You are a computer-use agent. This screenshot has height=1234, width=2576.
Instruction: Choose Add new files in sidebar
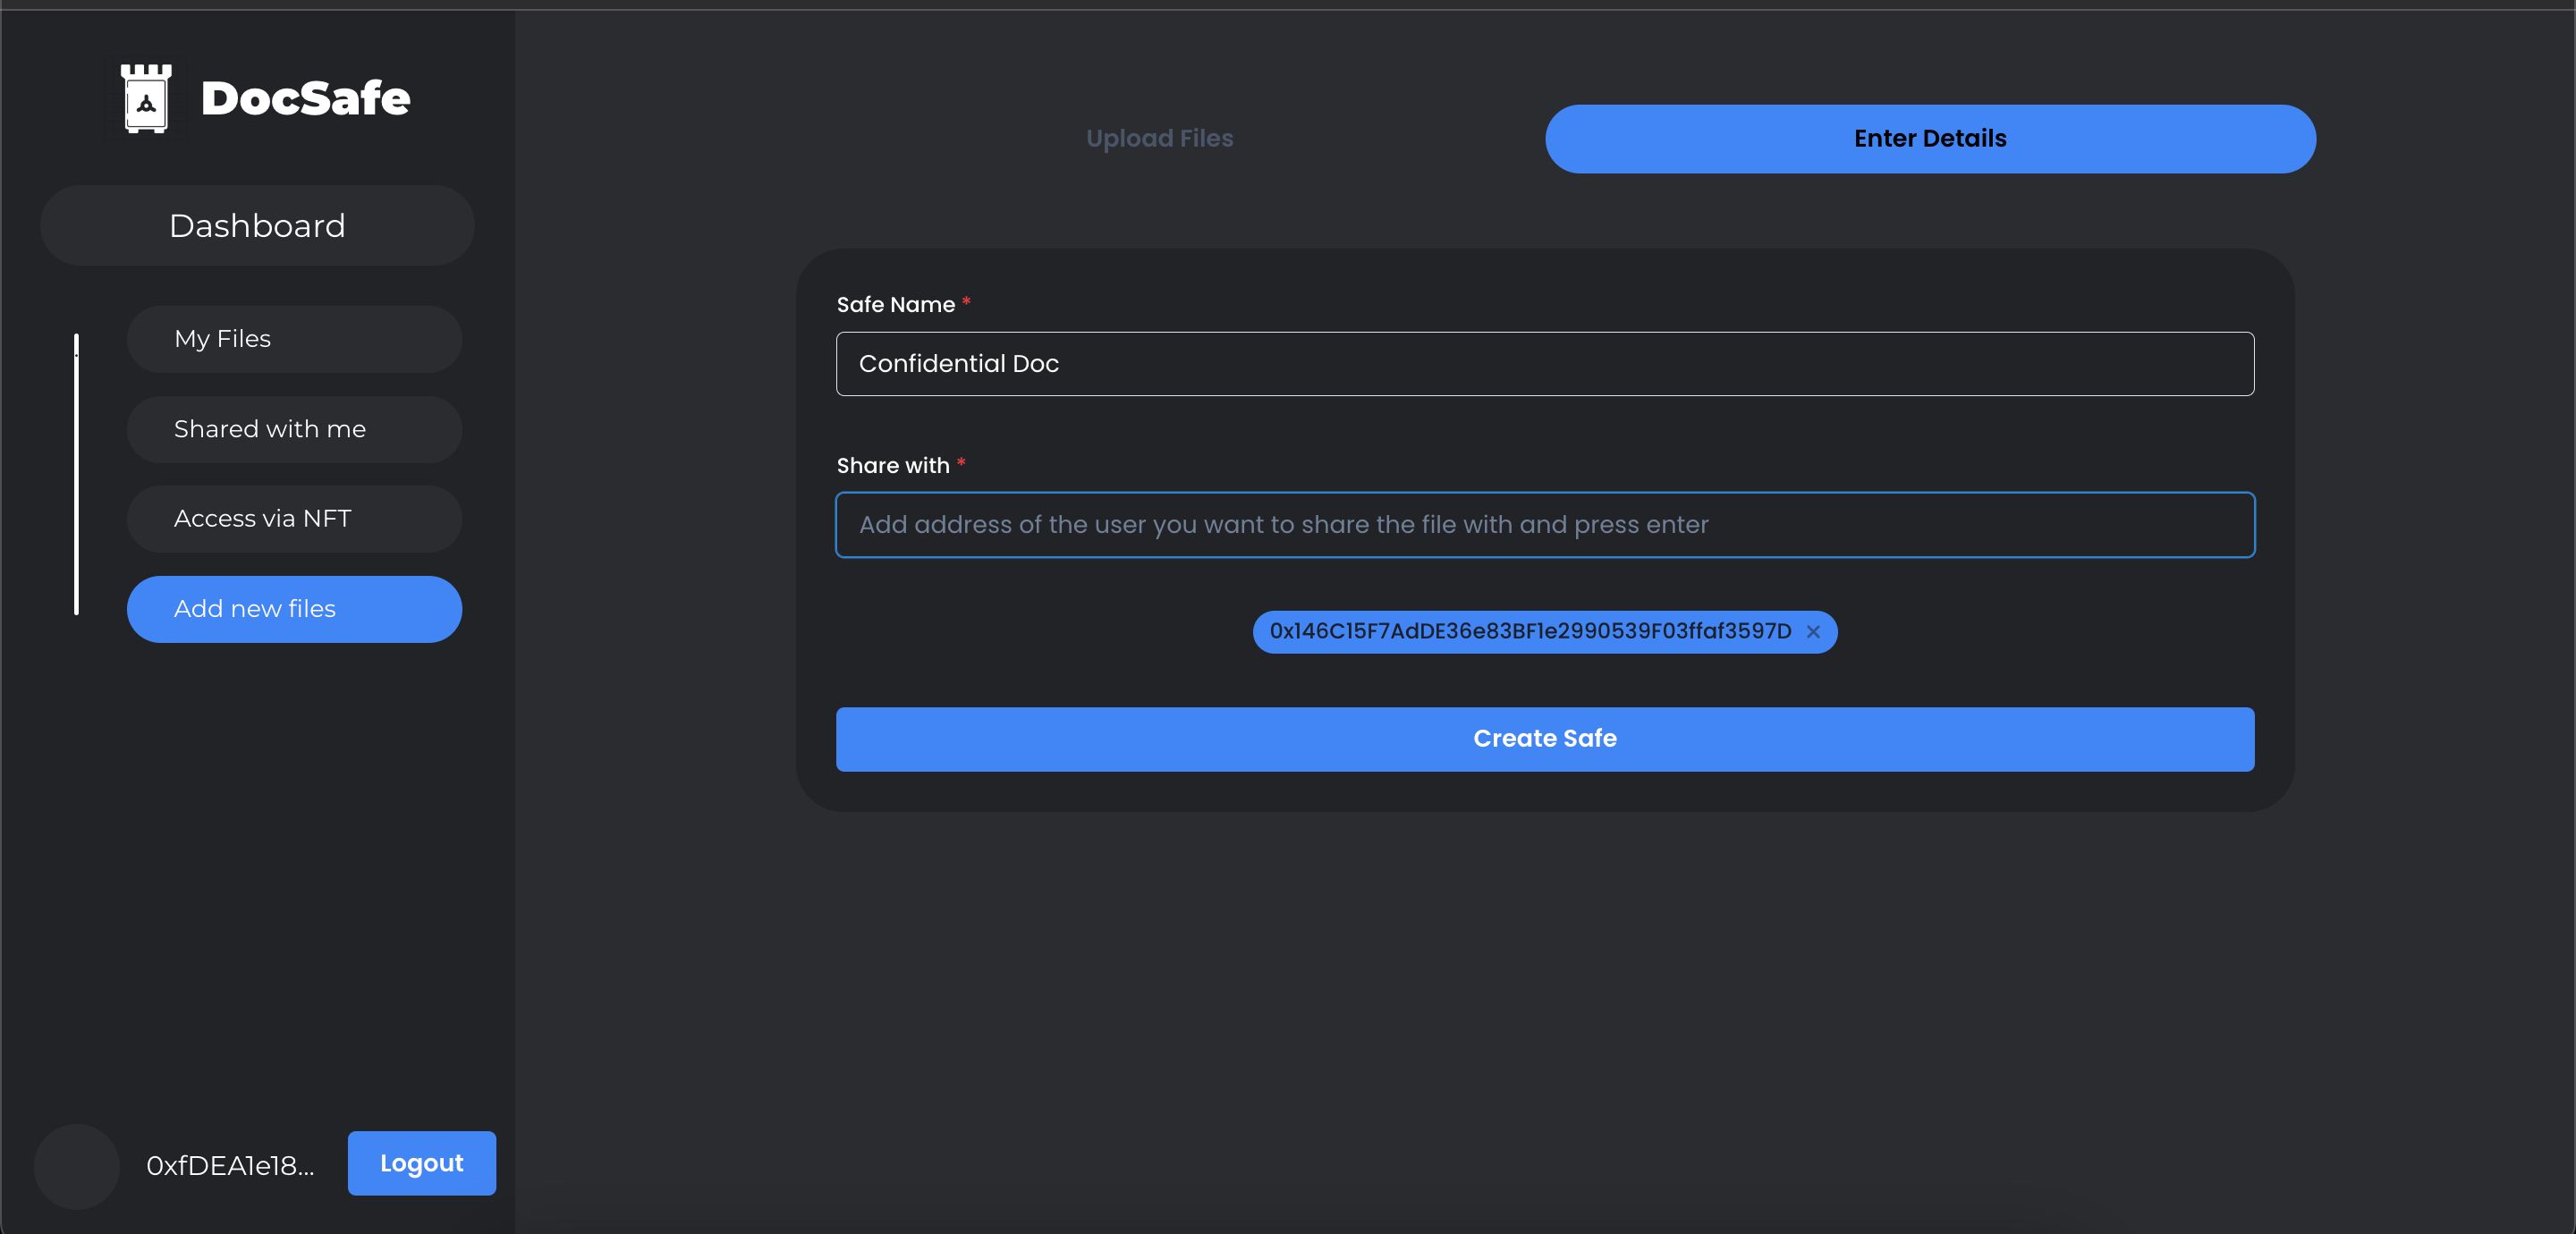click(x=294, y=609)
